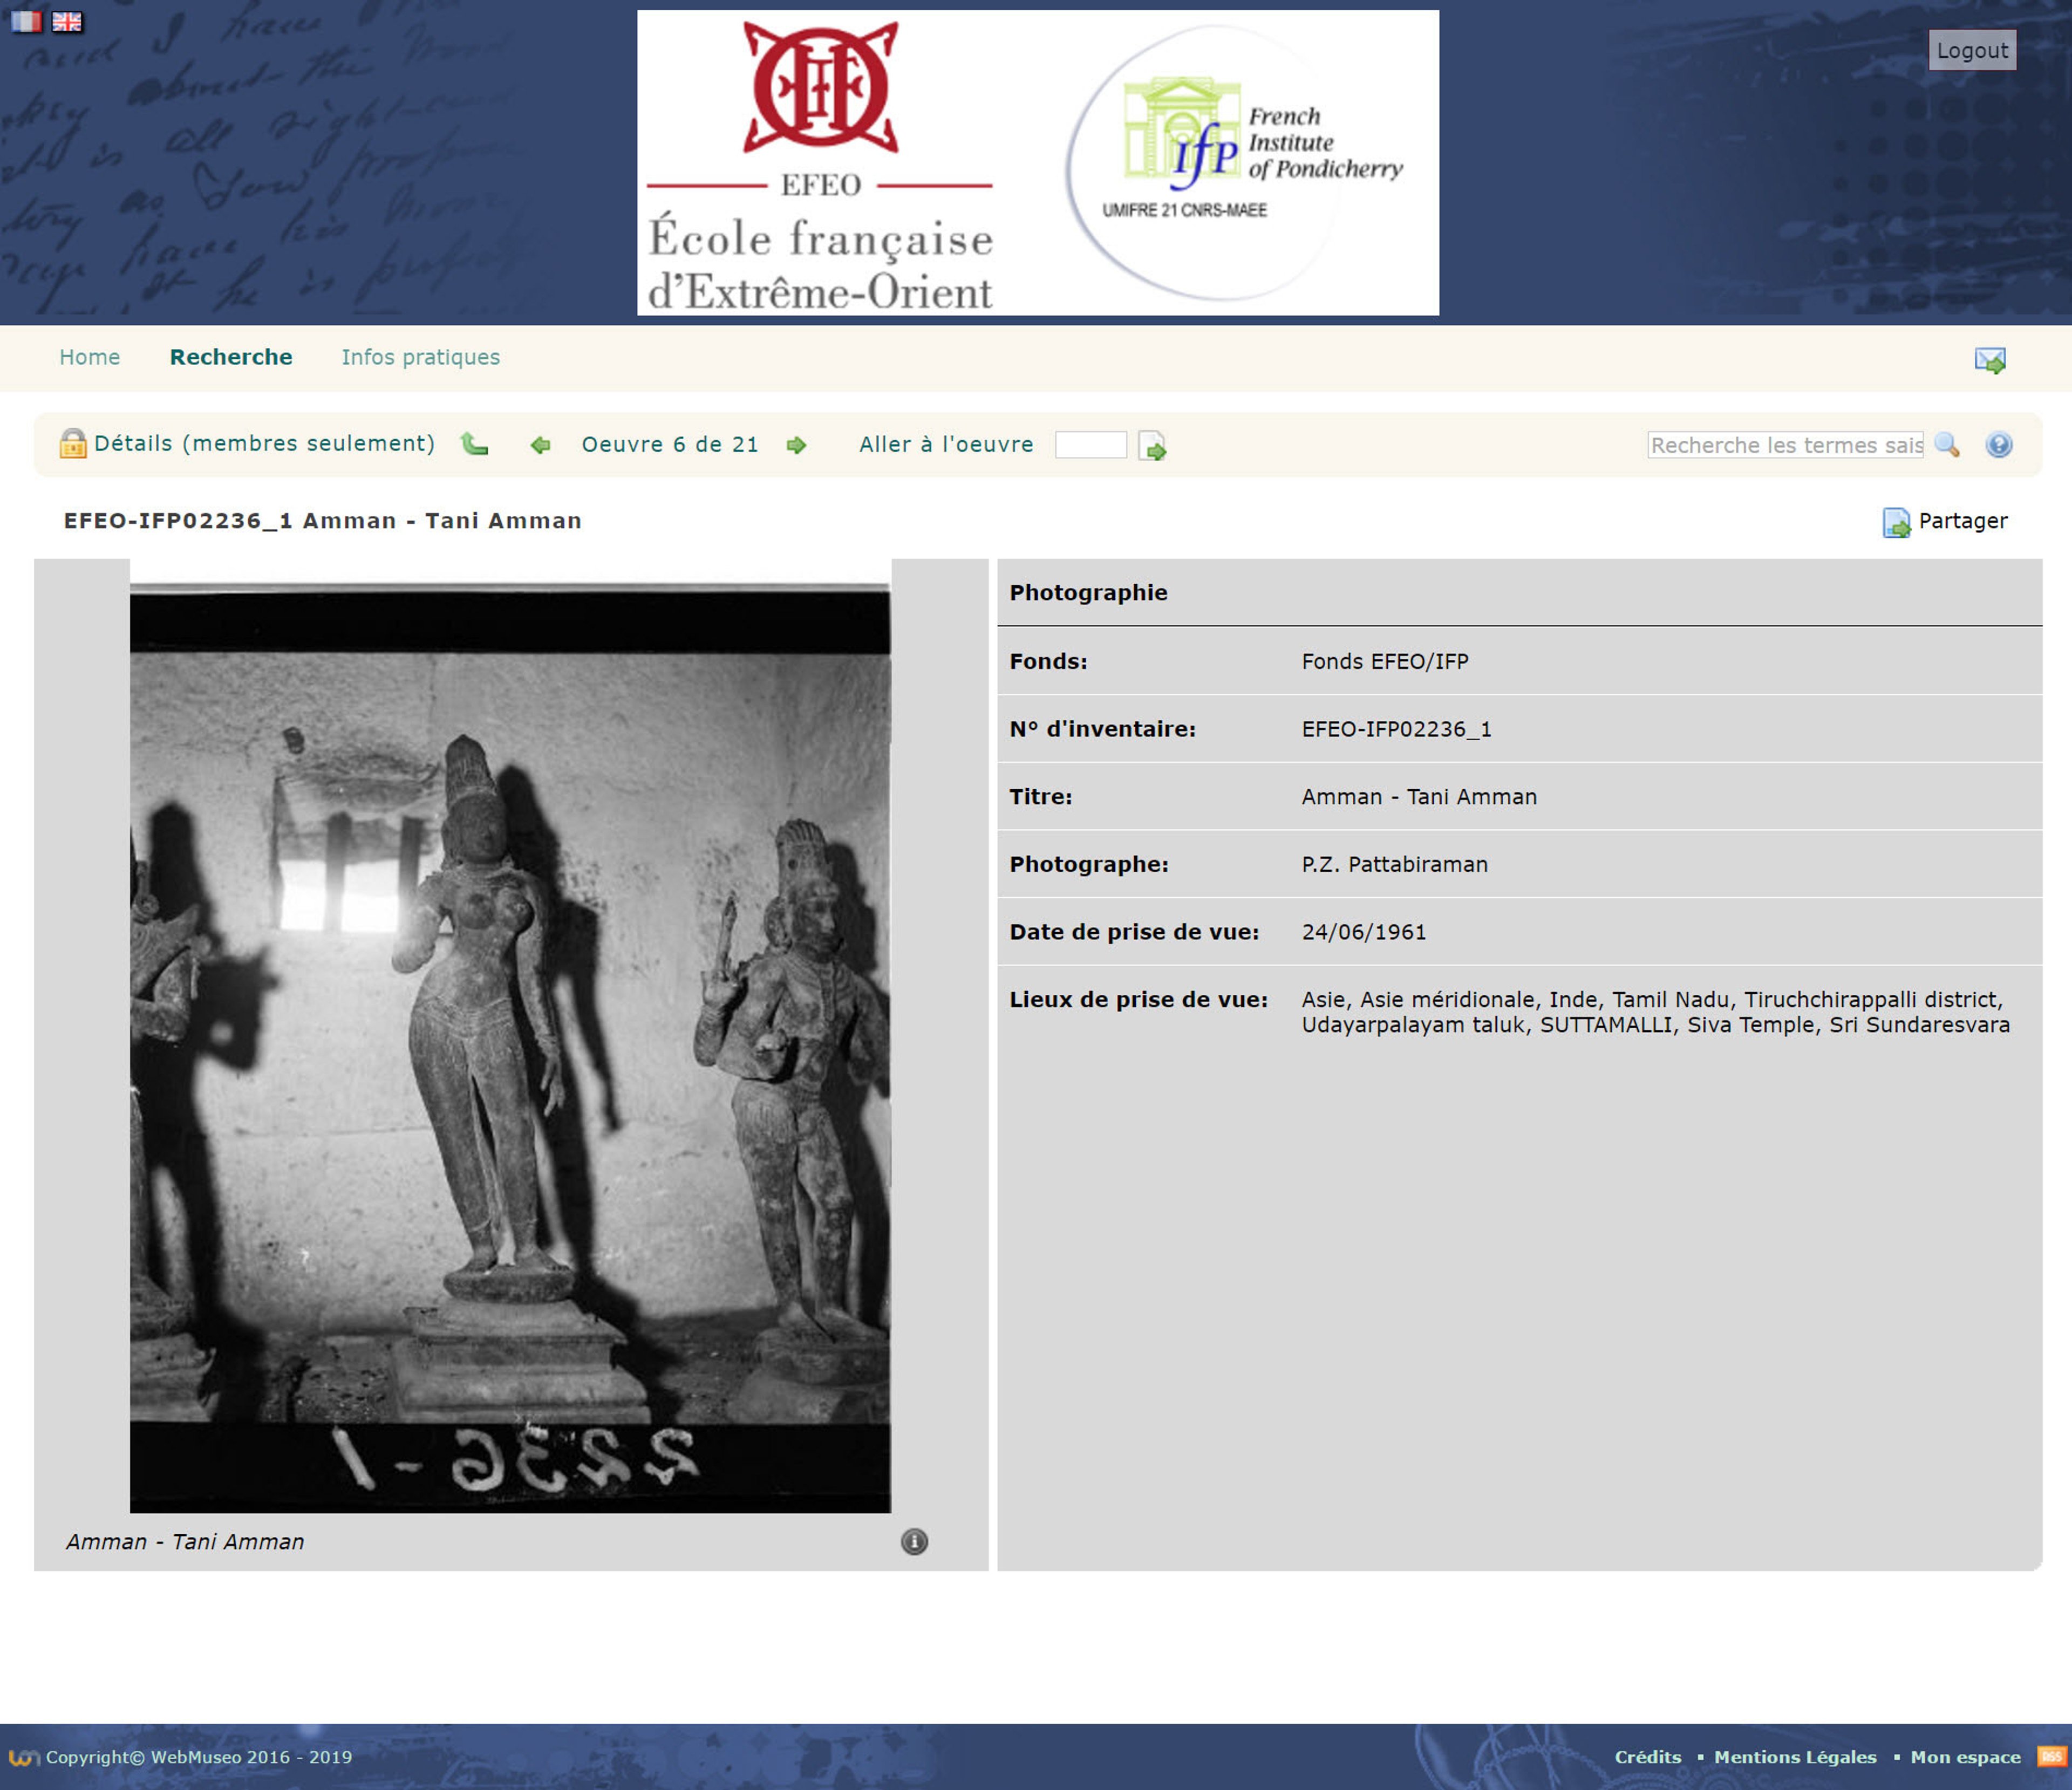Click the curved green back-to-results arrow
The image size is (2072, 1790).
474,444
